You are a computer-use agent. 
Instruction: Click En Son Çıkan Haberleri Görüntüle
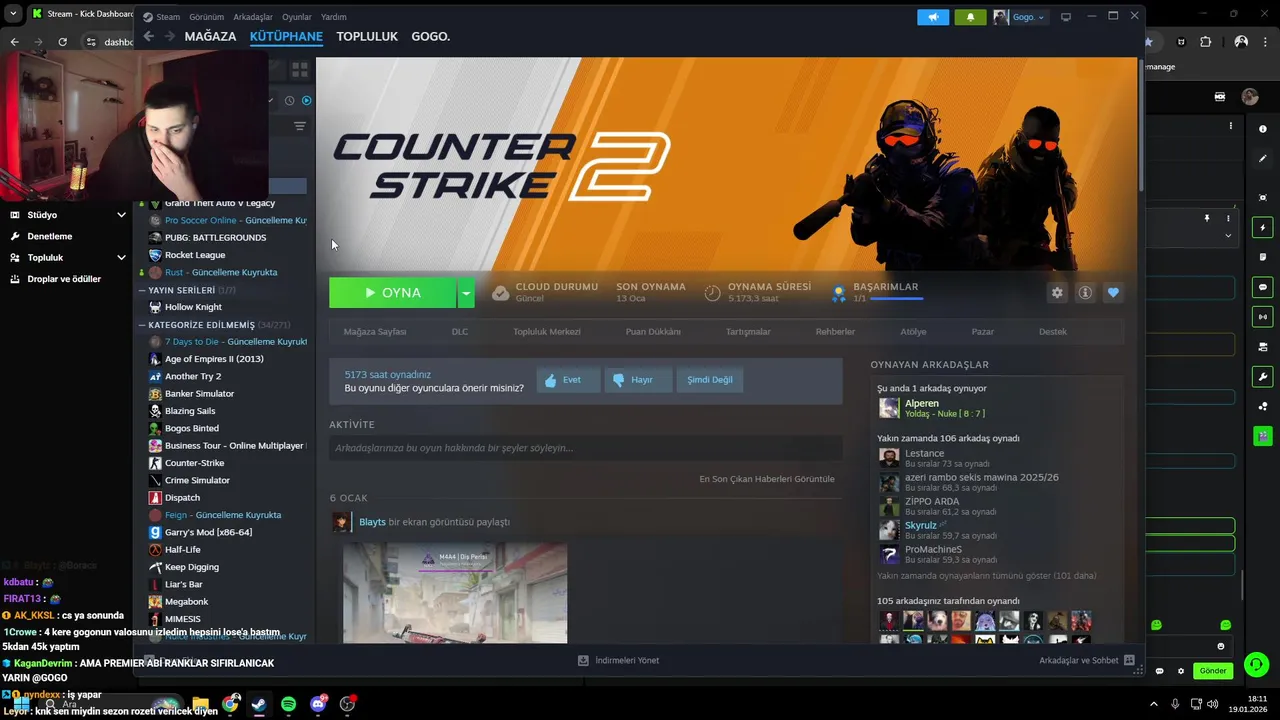click(767, 479)
